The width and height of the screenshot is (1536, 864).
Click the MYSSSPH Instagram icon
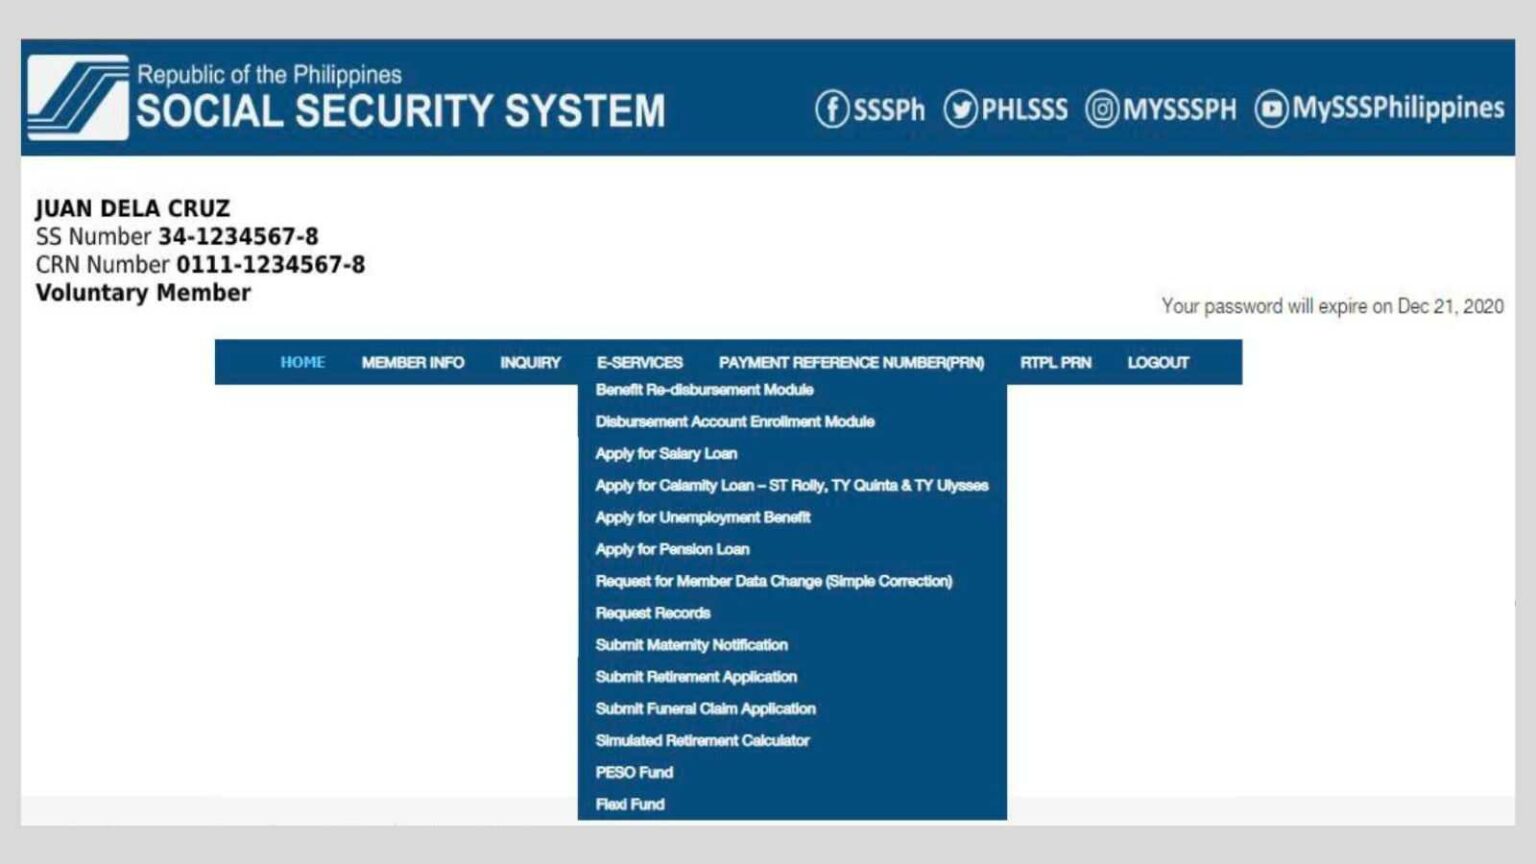pos(1101,110)
